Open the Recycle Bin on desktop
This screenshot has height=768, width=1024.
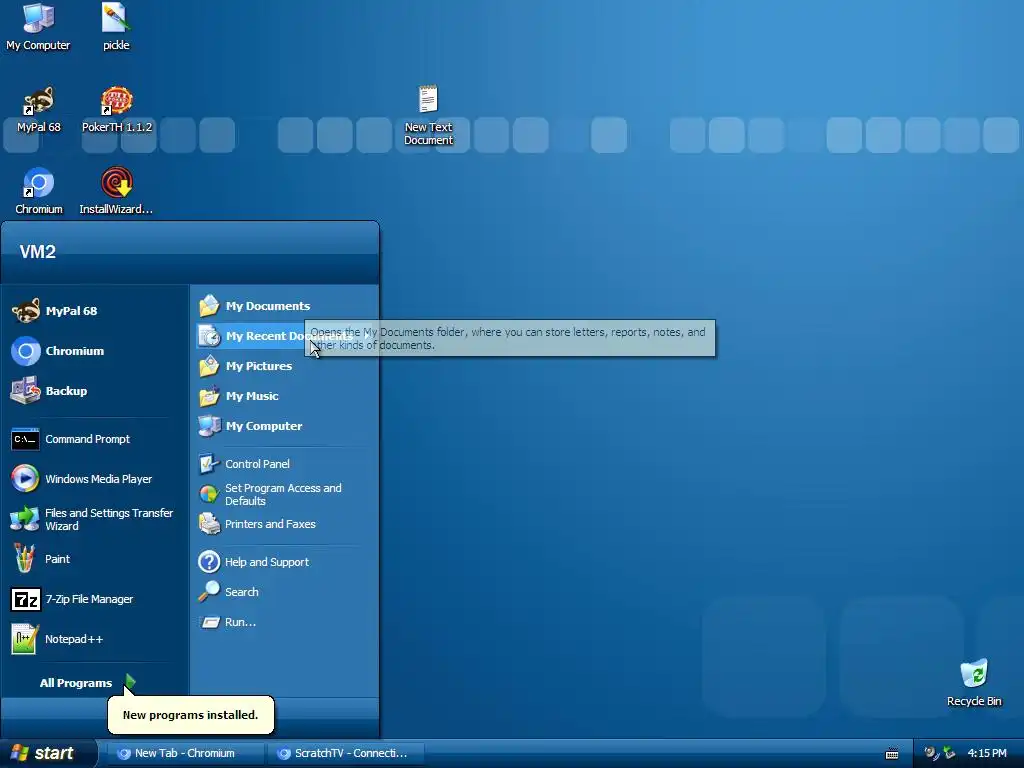click(x=974, y=683)
